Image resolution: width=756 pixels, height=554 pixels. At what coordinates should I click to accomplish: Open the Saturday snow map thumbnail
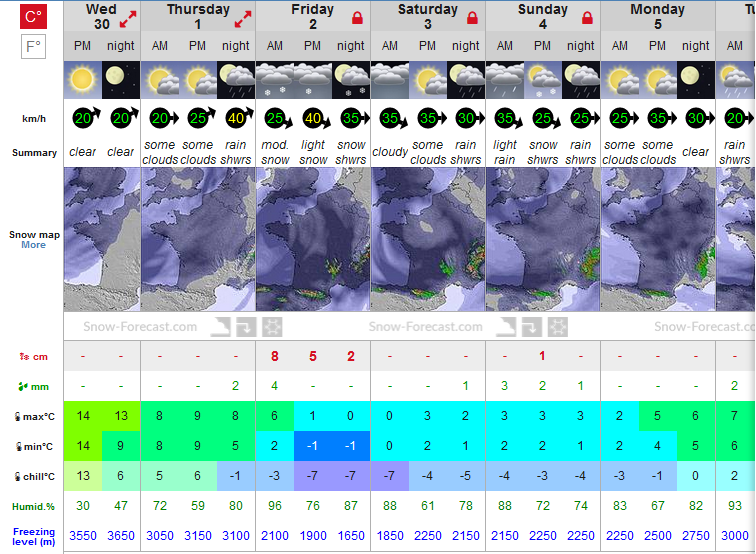click(x=428, y=239)
